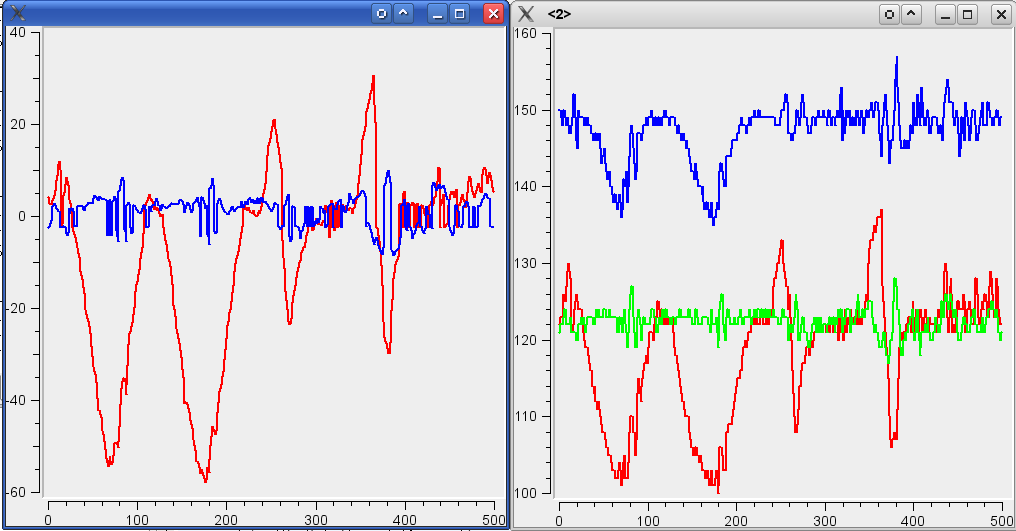Click x-axis label 100 in the left plot

click(137, 520)
